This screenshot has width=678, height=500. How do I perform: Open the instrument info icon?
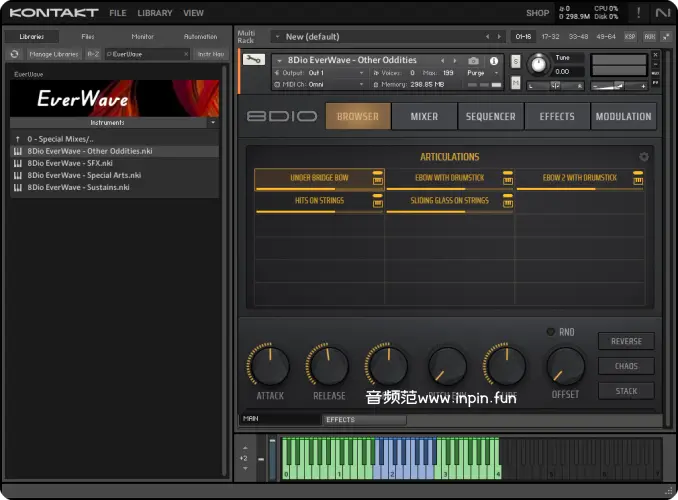tap(493, 61)
